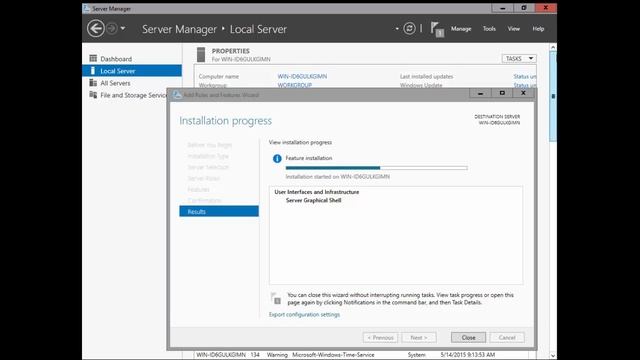Click the forward navigation arrow in Server Manager

pyautogui.click(x=111, y=29)
